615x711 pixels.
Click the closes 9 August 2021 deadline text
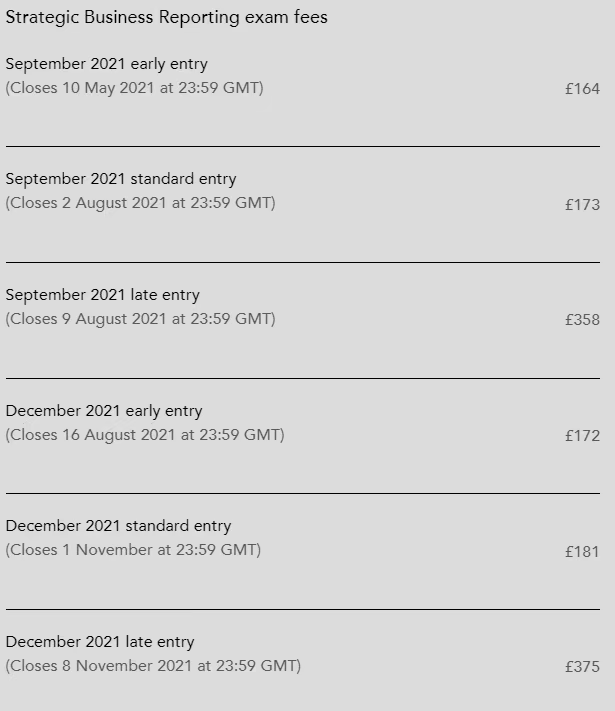coord(140,319)
